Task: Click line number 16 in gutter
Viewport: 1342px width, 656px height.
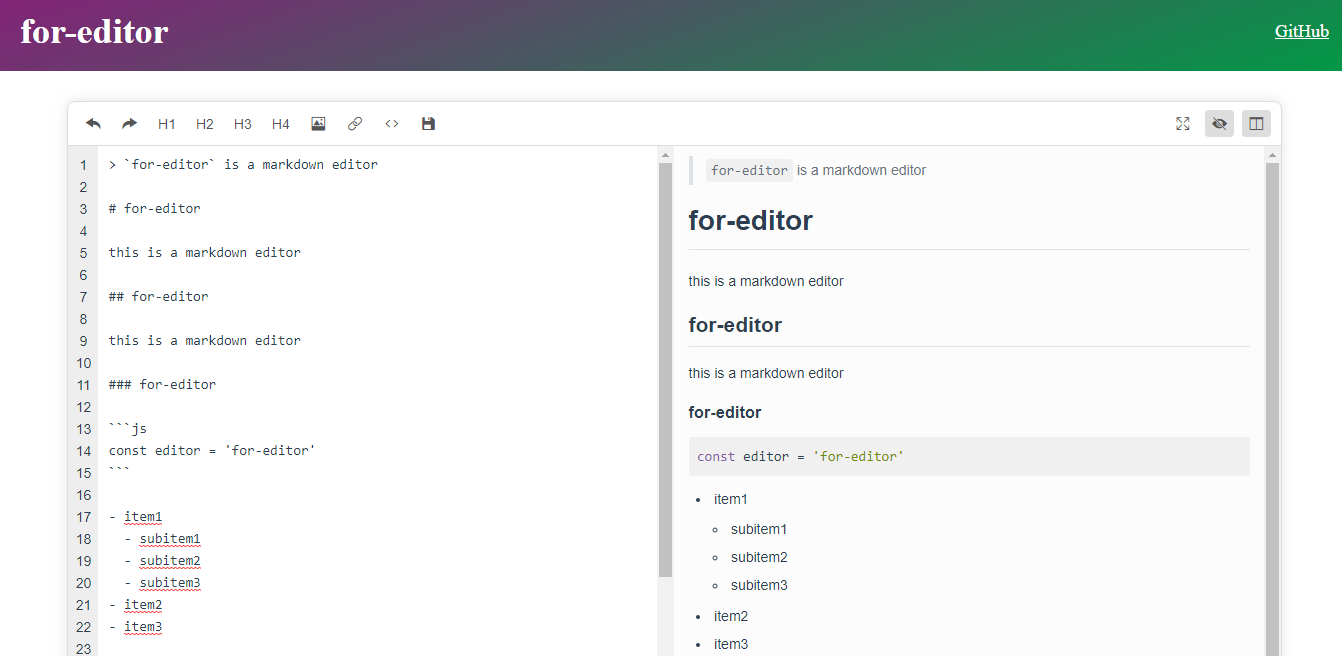Action: (83, 495)
